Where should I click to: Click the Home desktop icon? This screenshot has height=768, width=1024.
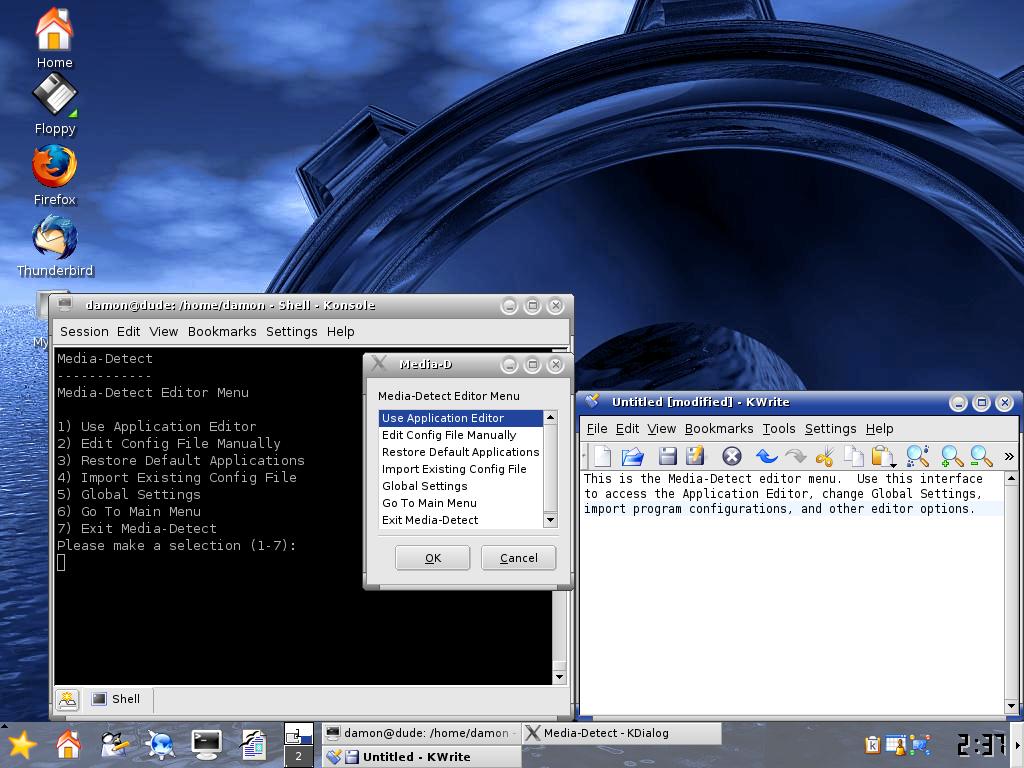(x=54, y=38)
